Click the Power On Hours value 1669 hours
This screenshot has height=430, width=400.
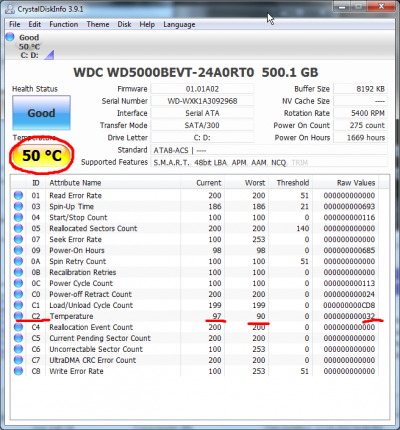tap(360, 138)
